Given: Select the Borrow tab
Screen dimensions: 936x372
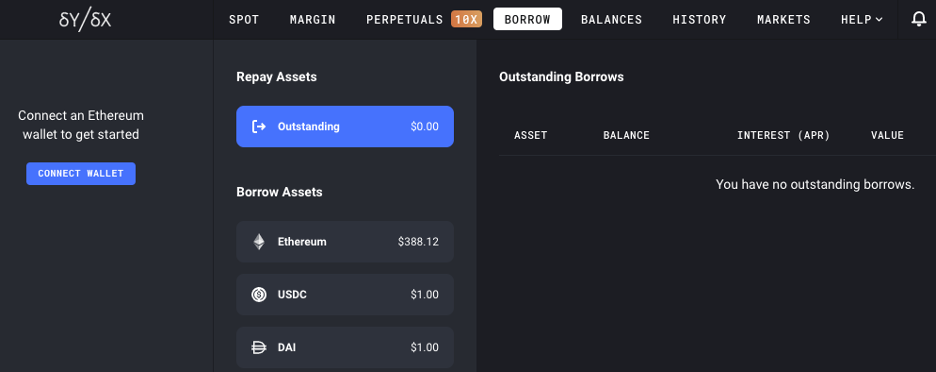Looking at the screenshot, I should 527,19.
